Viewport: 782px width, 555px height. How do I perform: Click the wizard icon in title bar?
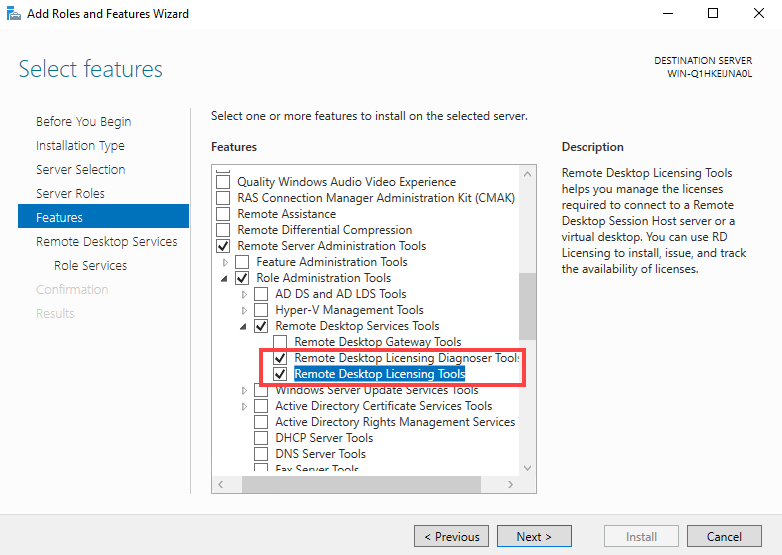[x=13, y=13]
